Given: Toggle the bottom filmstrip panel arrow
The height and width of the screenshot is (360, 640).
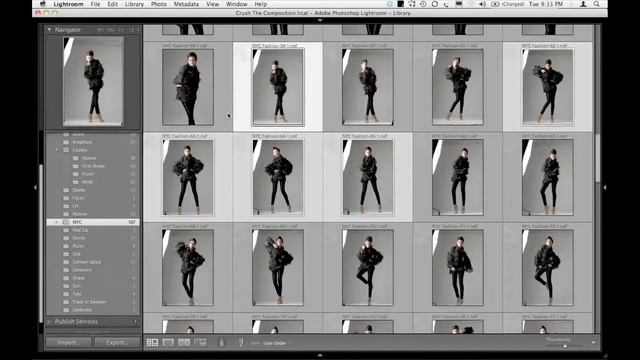Looking at the screenshot, I should [x=320, y=355].
